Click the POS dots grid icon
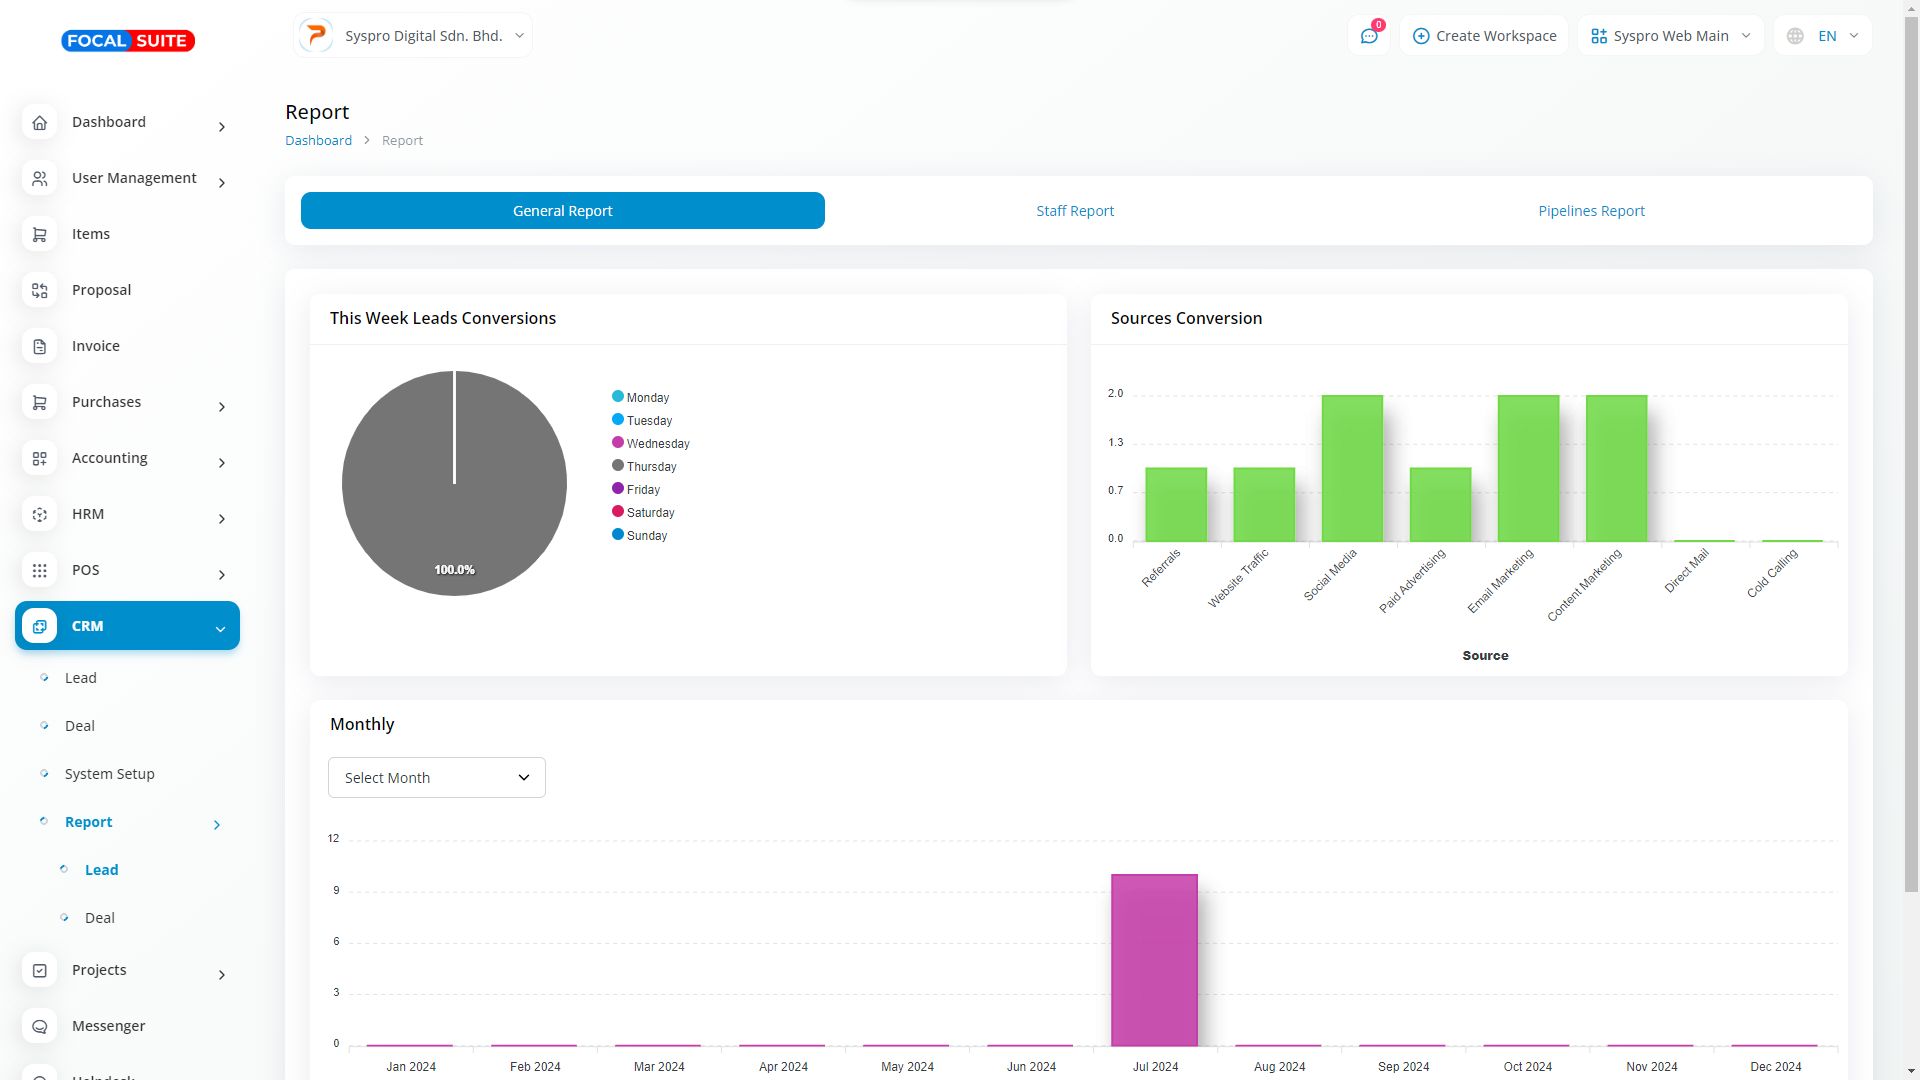Image resolution: width=1920 pixels, height=1080 pixels. (x=40, y=570)
